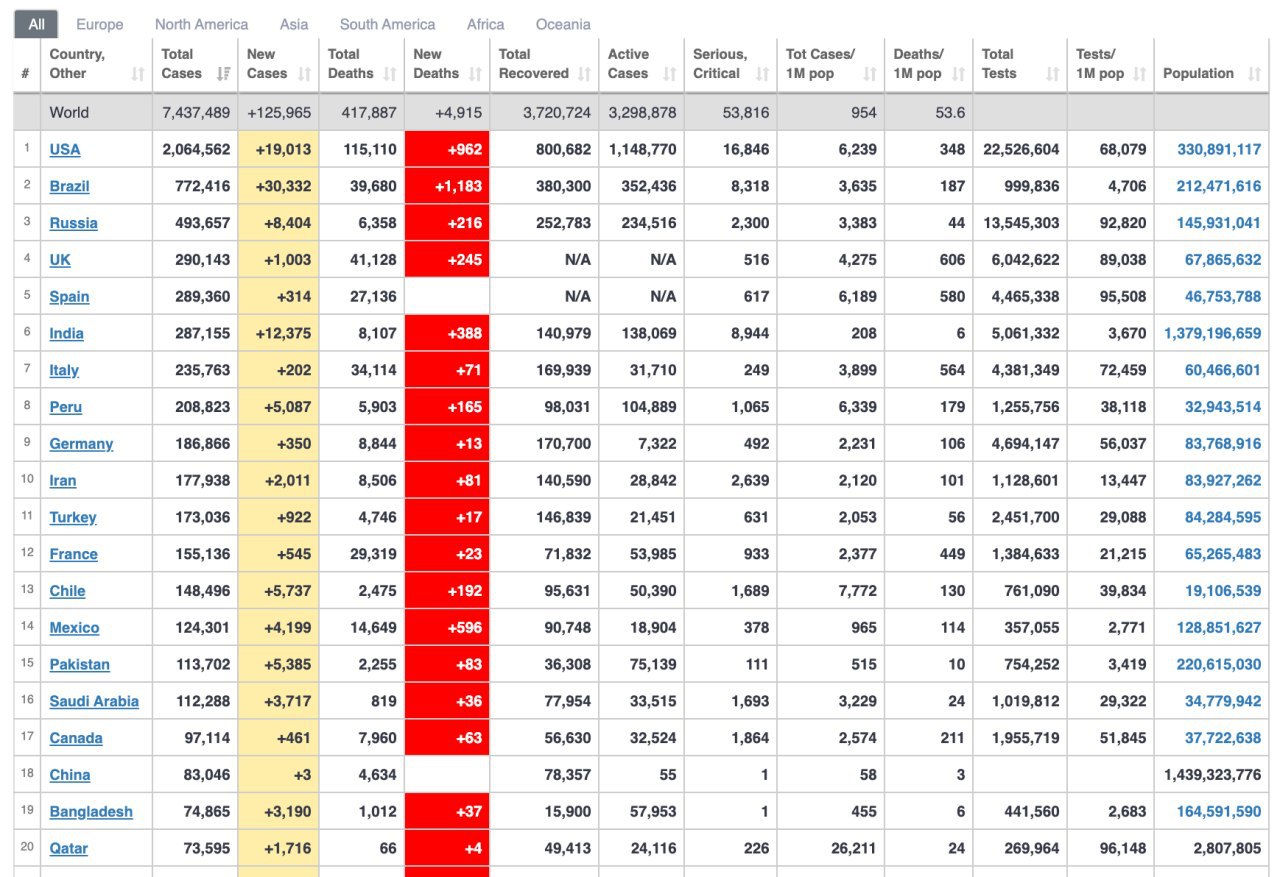Sort by the Country, Other column arrows
This screenshot has height=877, width=1280.
pos(138,74)
